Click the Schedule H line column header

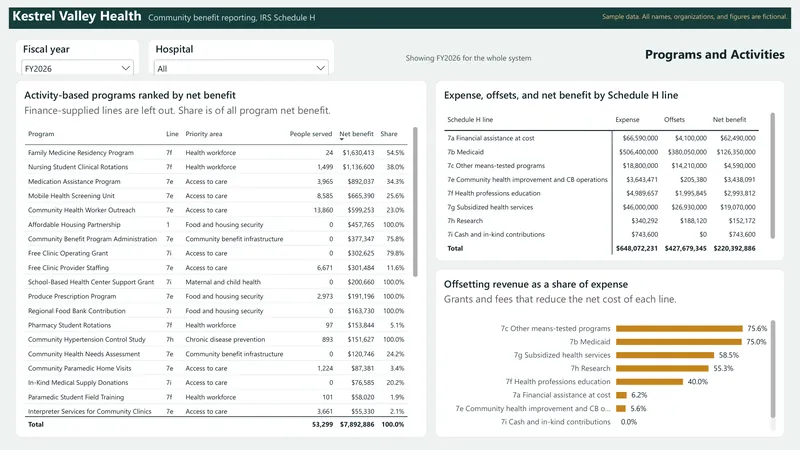[x=470, y=119]
